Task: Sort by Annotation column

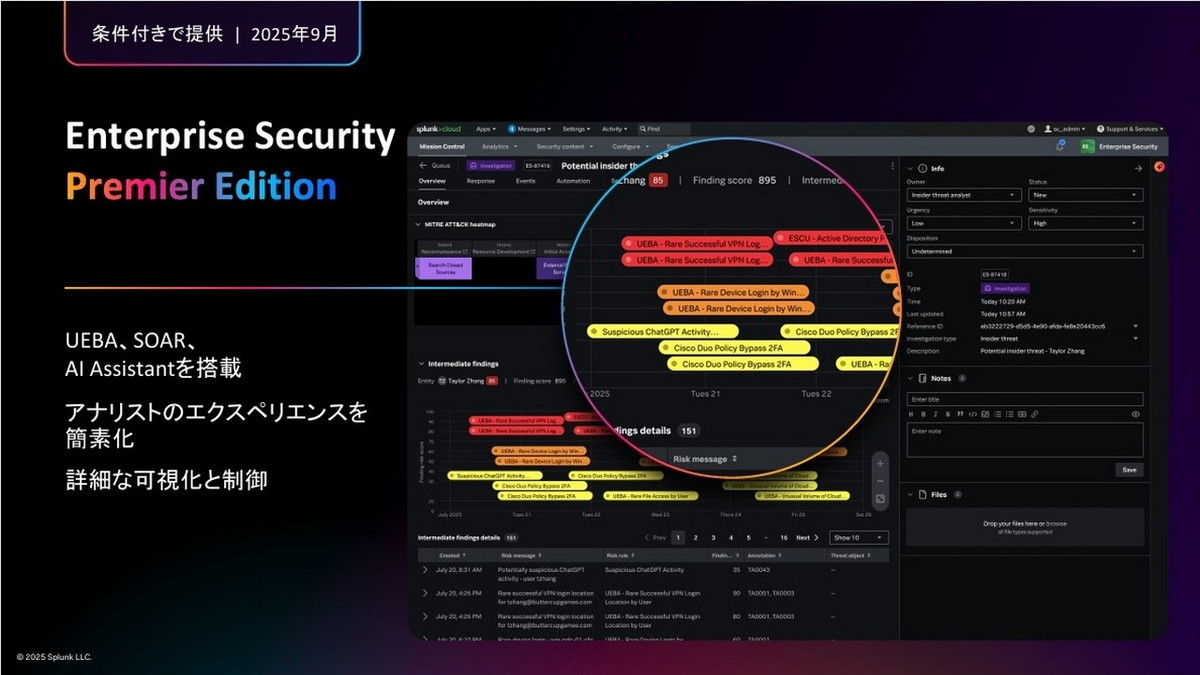Action: [x=764, y=554]
